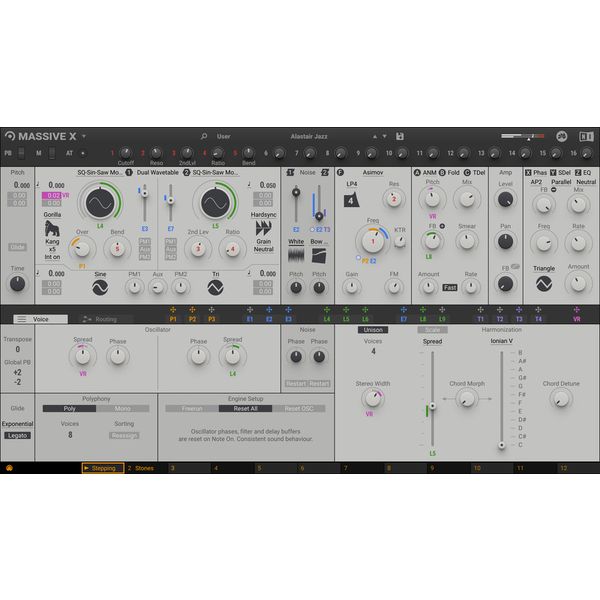Screen dimensions: 600x600
Task: Switch to the Voice tab
Action: 41,319
